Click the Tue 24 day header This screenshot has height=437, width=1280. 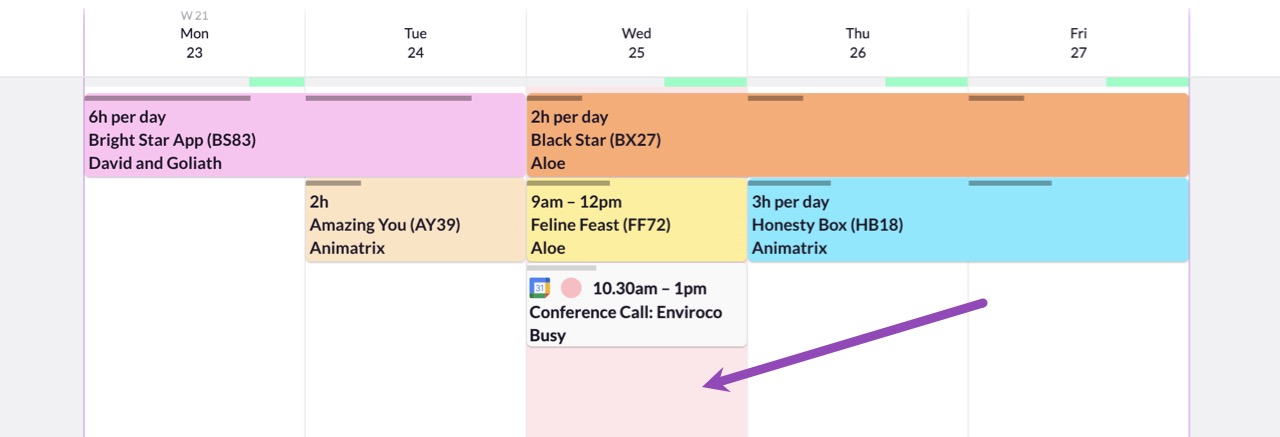point(415,43)
